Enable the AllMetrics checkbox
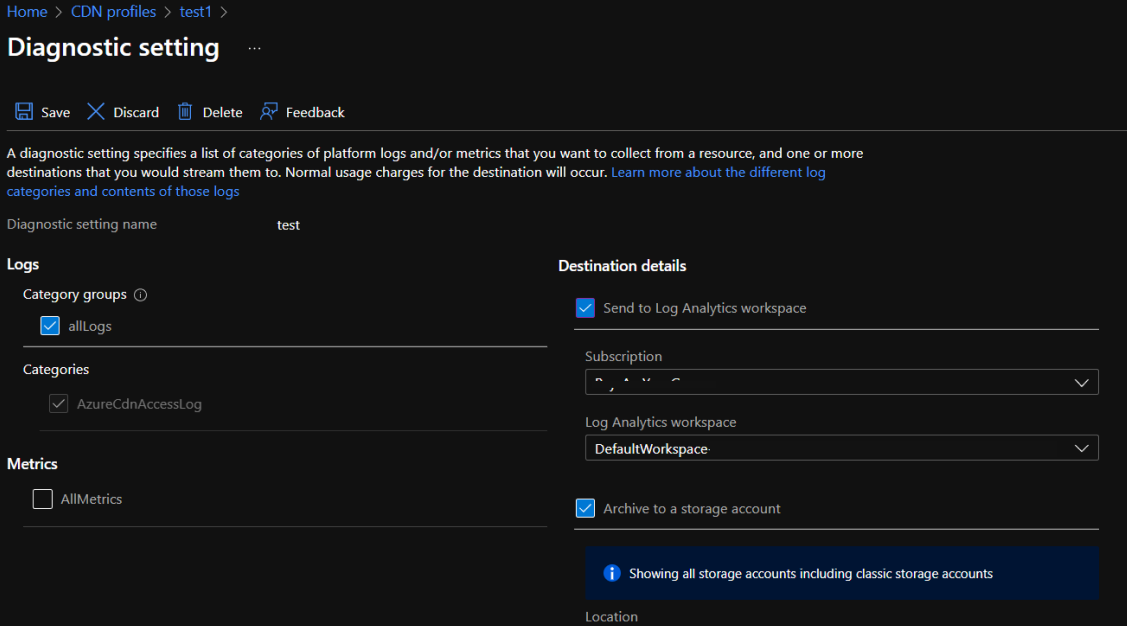 [43, 499]
